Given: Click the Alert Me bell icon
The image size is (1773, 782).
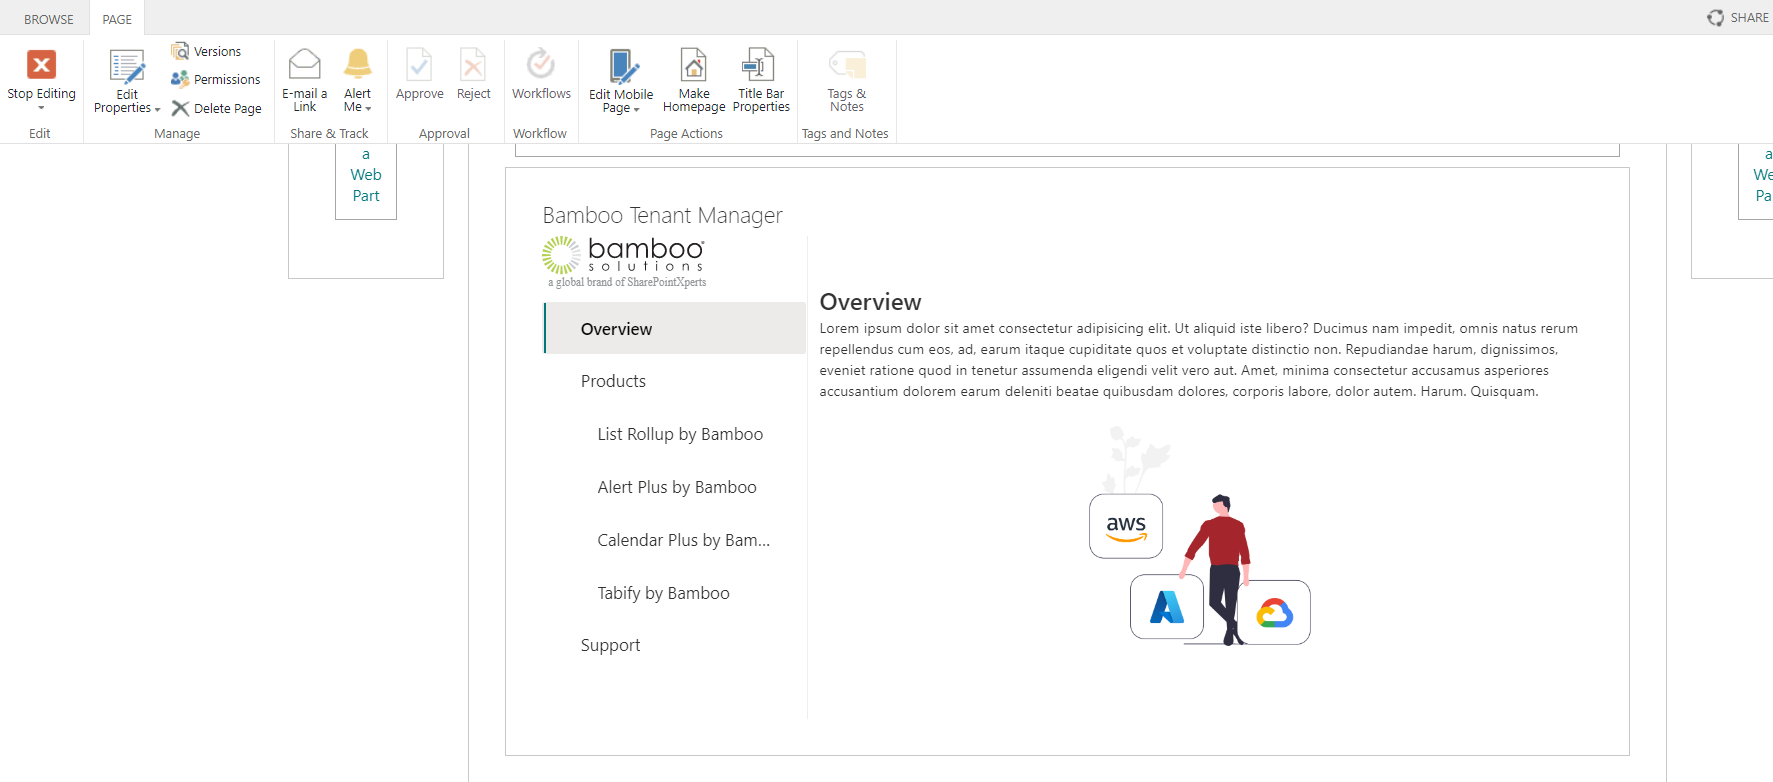Looking at the screenshot, I should (x=357, y=64).
